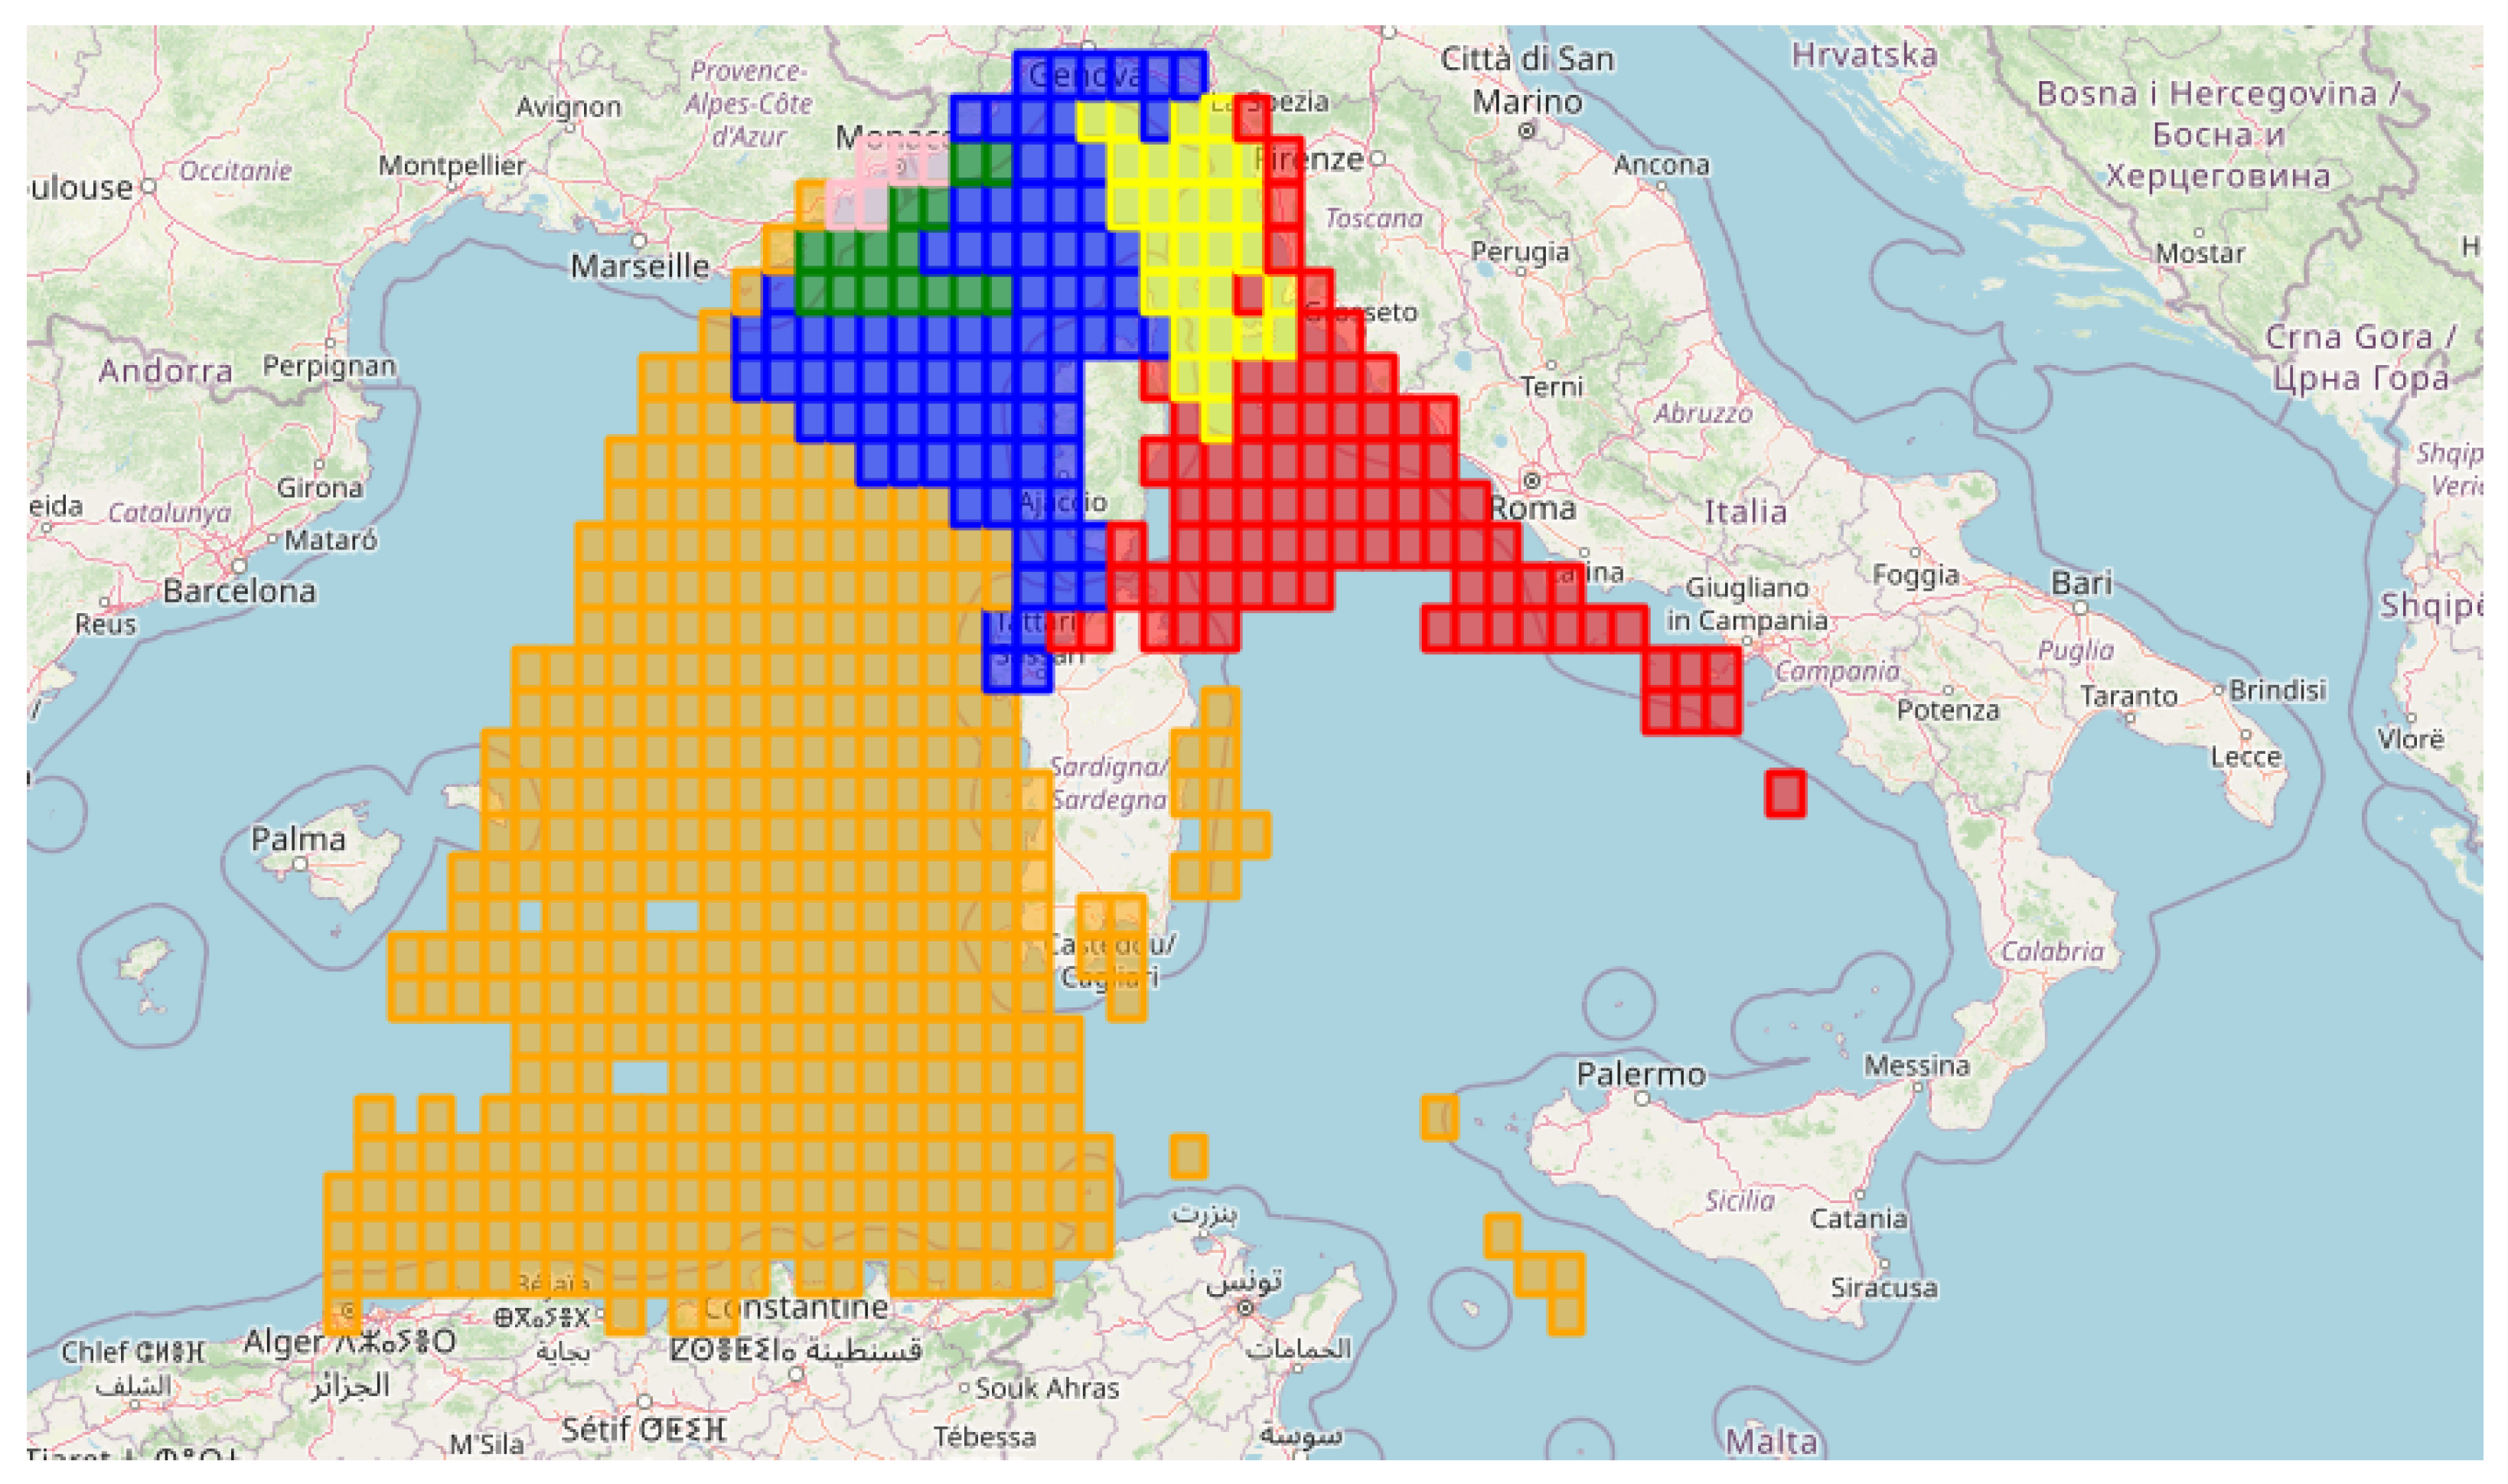Click the lone orange cell northwest of Palermo
Image resolution: width=2508 pixels, height=1484 pixels.
pos(1439,1117)
